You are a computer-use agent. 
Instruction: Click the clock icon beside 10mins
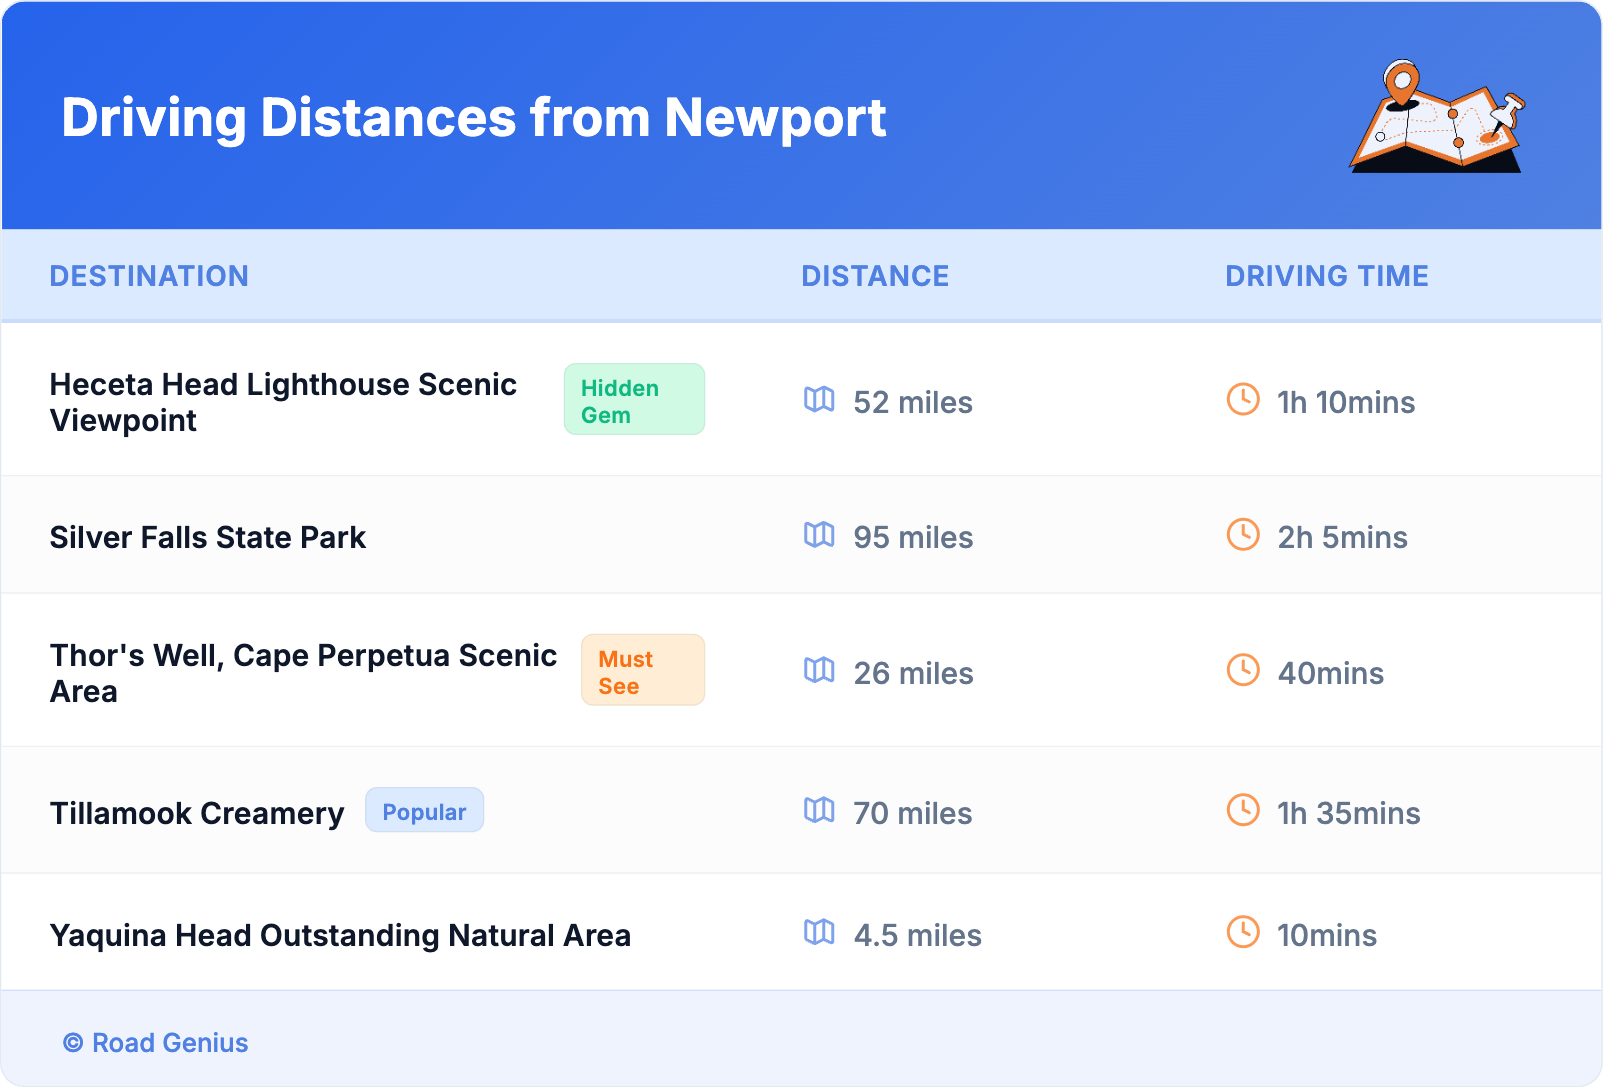1243,932
